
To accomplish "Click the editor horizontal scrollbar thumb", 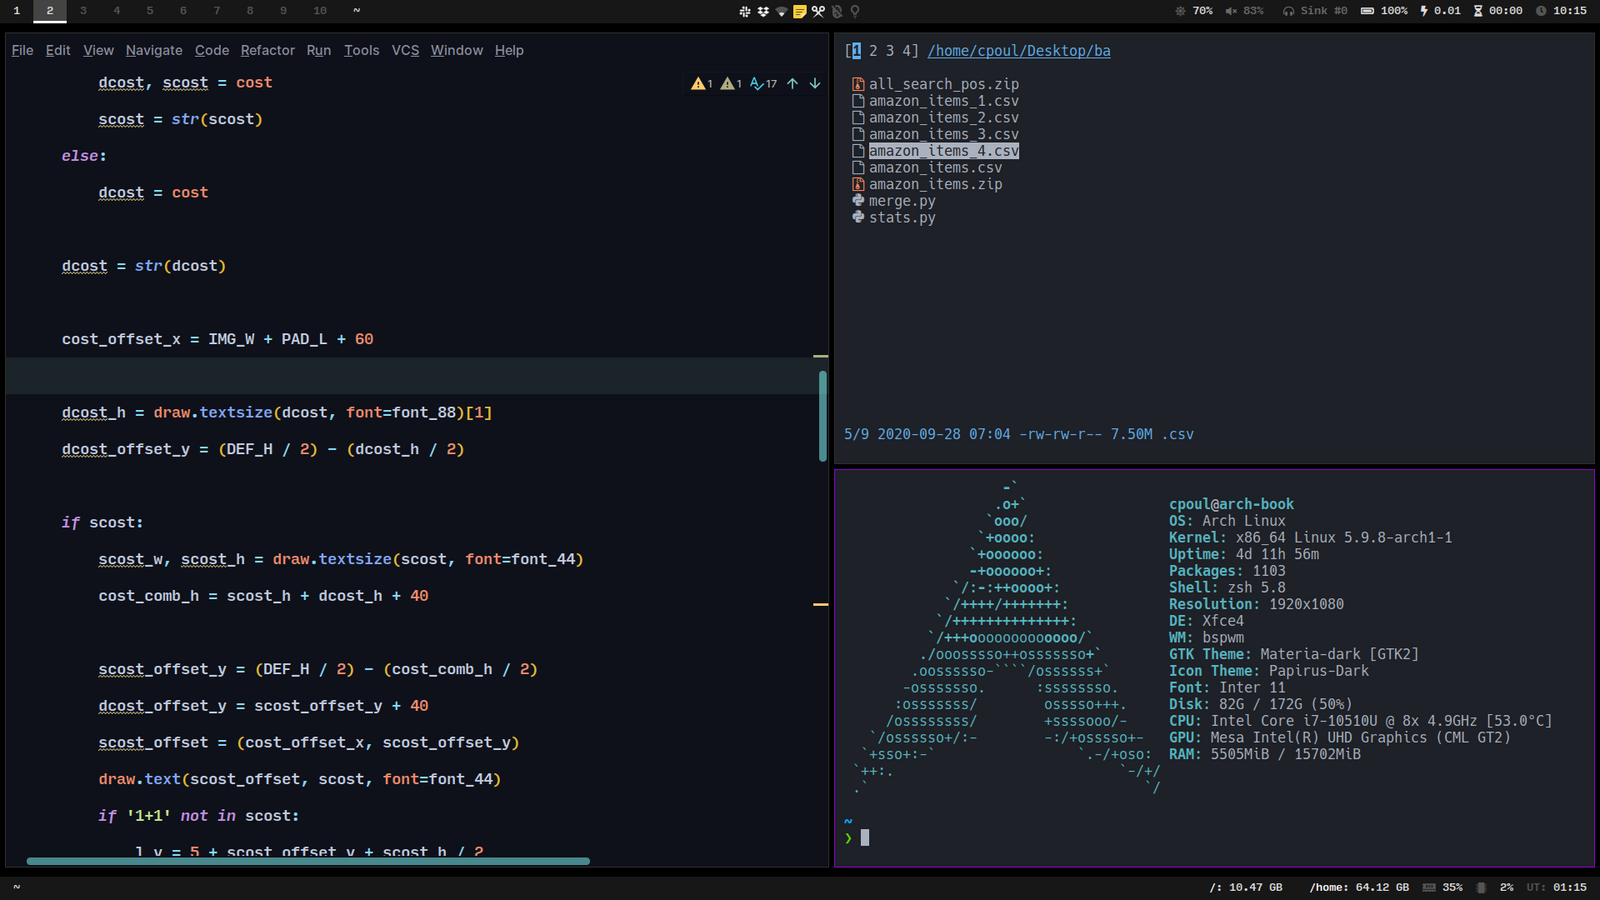I will coord(308,861).
